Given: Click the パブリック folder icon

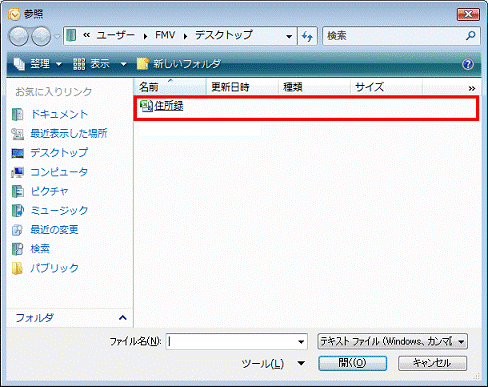Looking at the screenshot, I should pyautogui.click(x=17, y=268).
